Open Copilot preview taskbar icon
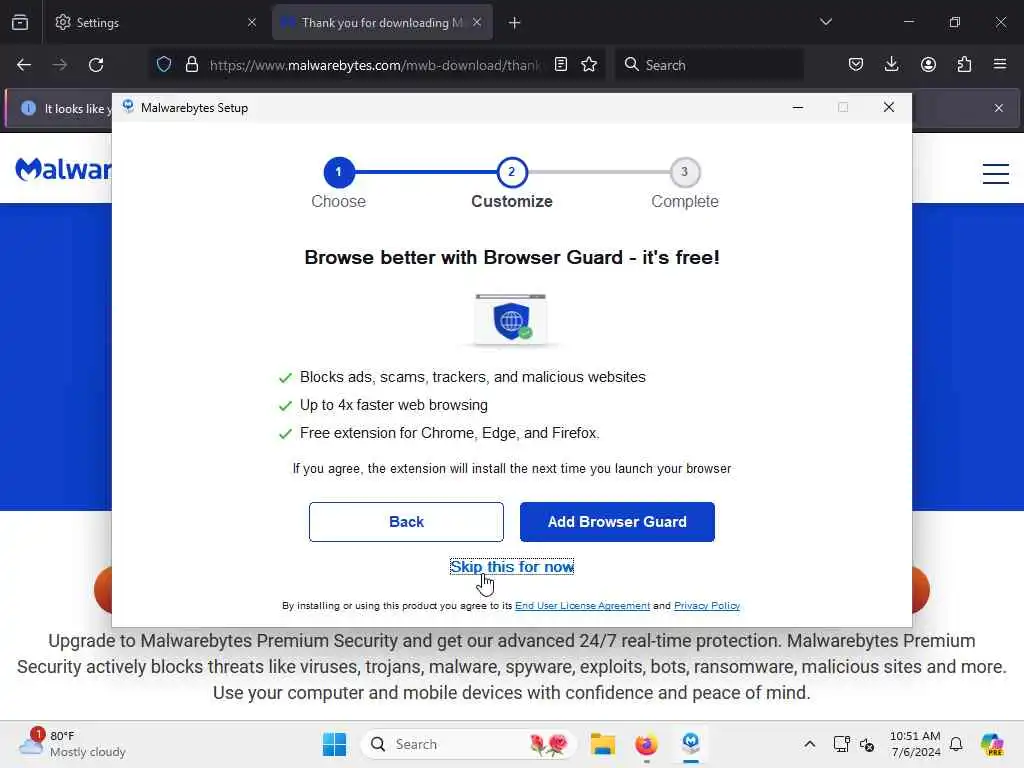The height and width of the screenshot is (768, 1024). [992, 744]
